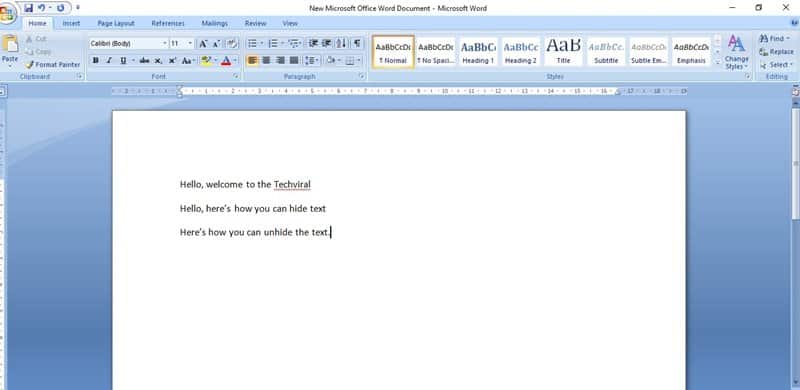Click the vertical scrollbar thumb

coord(796,163)
